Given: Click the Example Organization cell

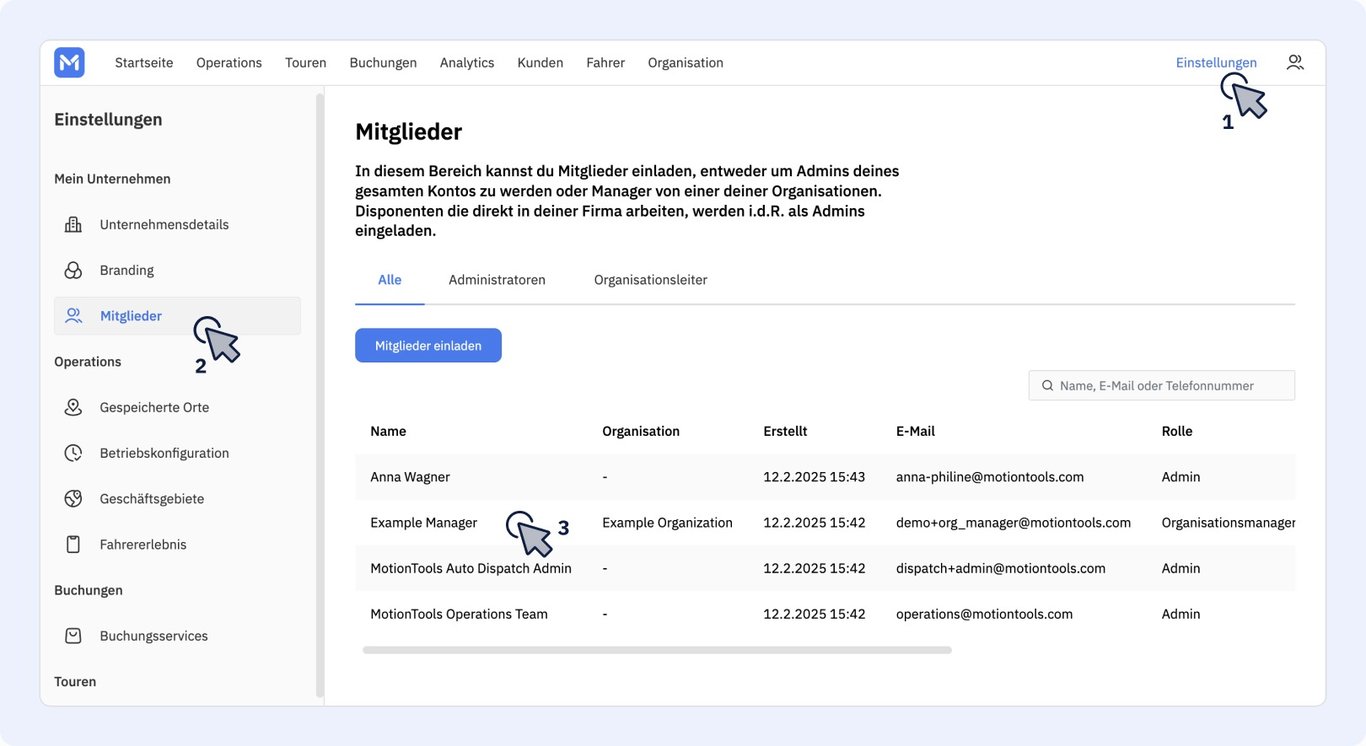Looking at the screenshot, I should click(x=667, y=523).
